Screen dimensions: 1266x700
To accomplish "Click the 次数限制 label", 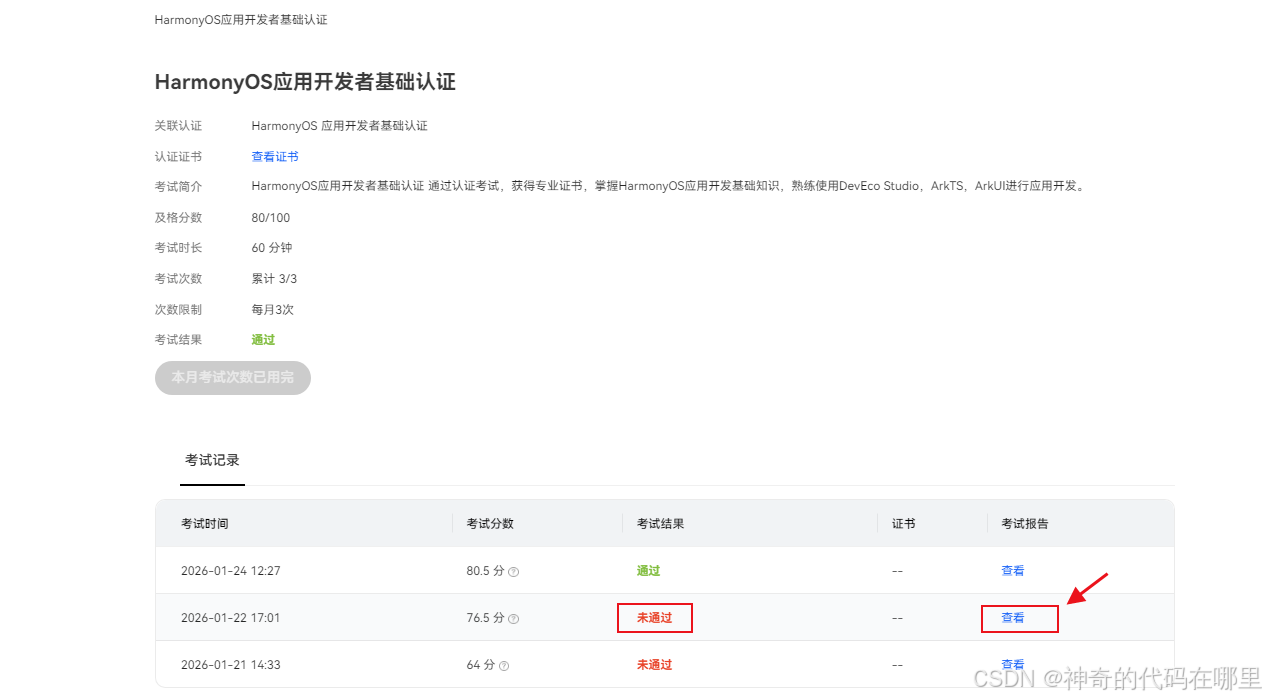I will tap(178, 310).
